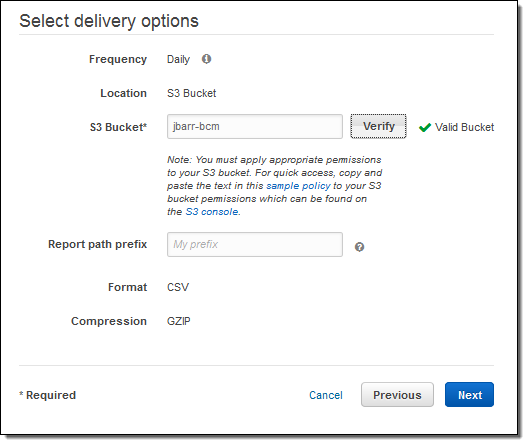Focus the S3 Bucket name field
Image resolution: width=528 pixels, height=445 pixels.
coord(255,127)
